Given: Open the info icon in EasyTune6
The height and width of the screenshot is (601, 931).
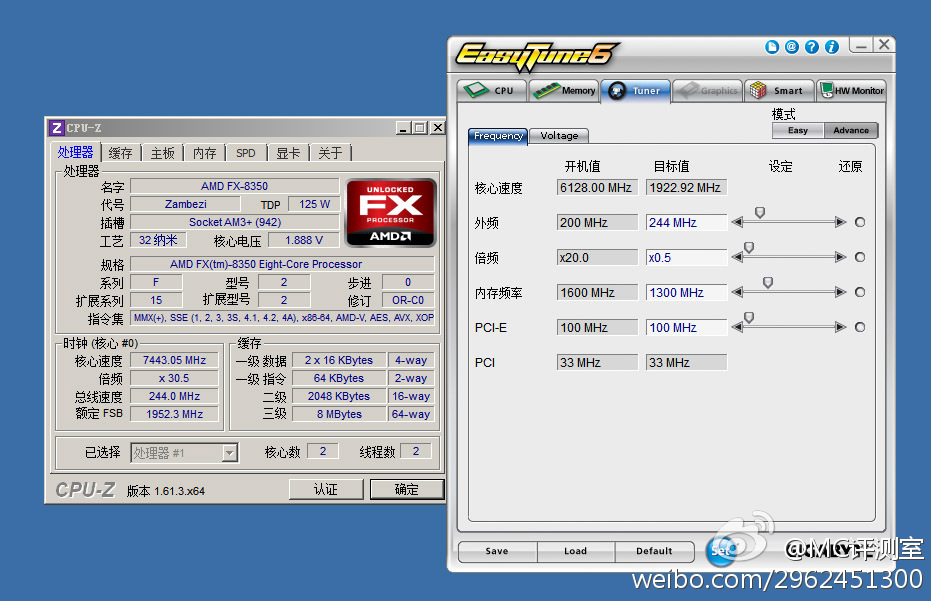Looking at the screenshot, I should click(832, 47).
